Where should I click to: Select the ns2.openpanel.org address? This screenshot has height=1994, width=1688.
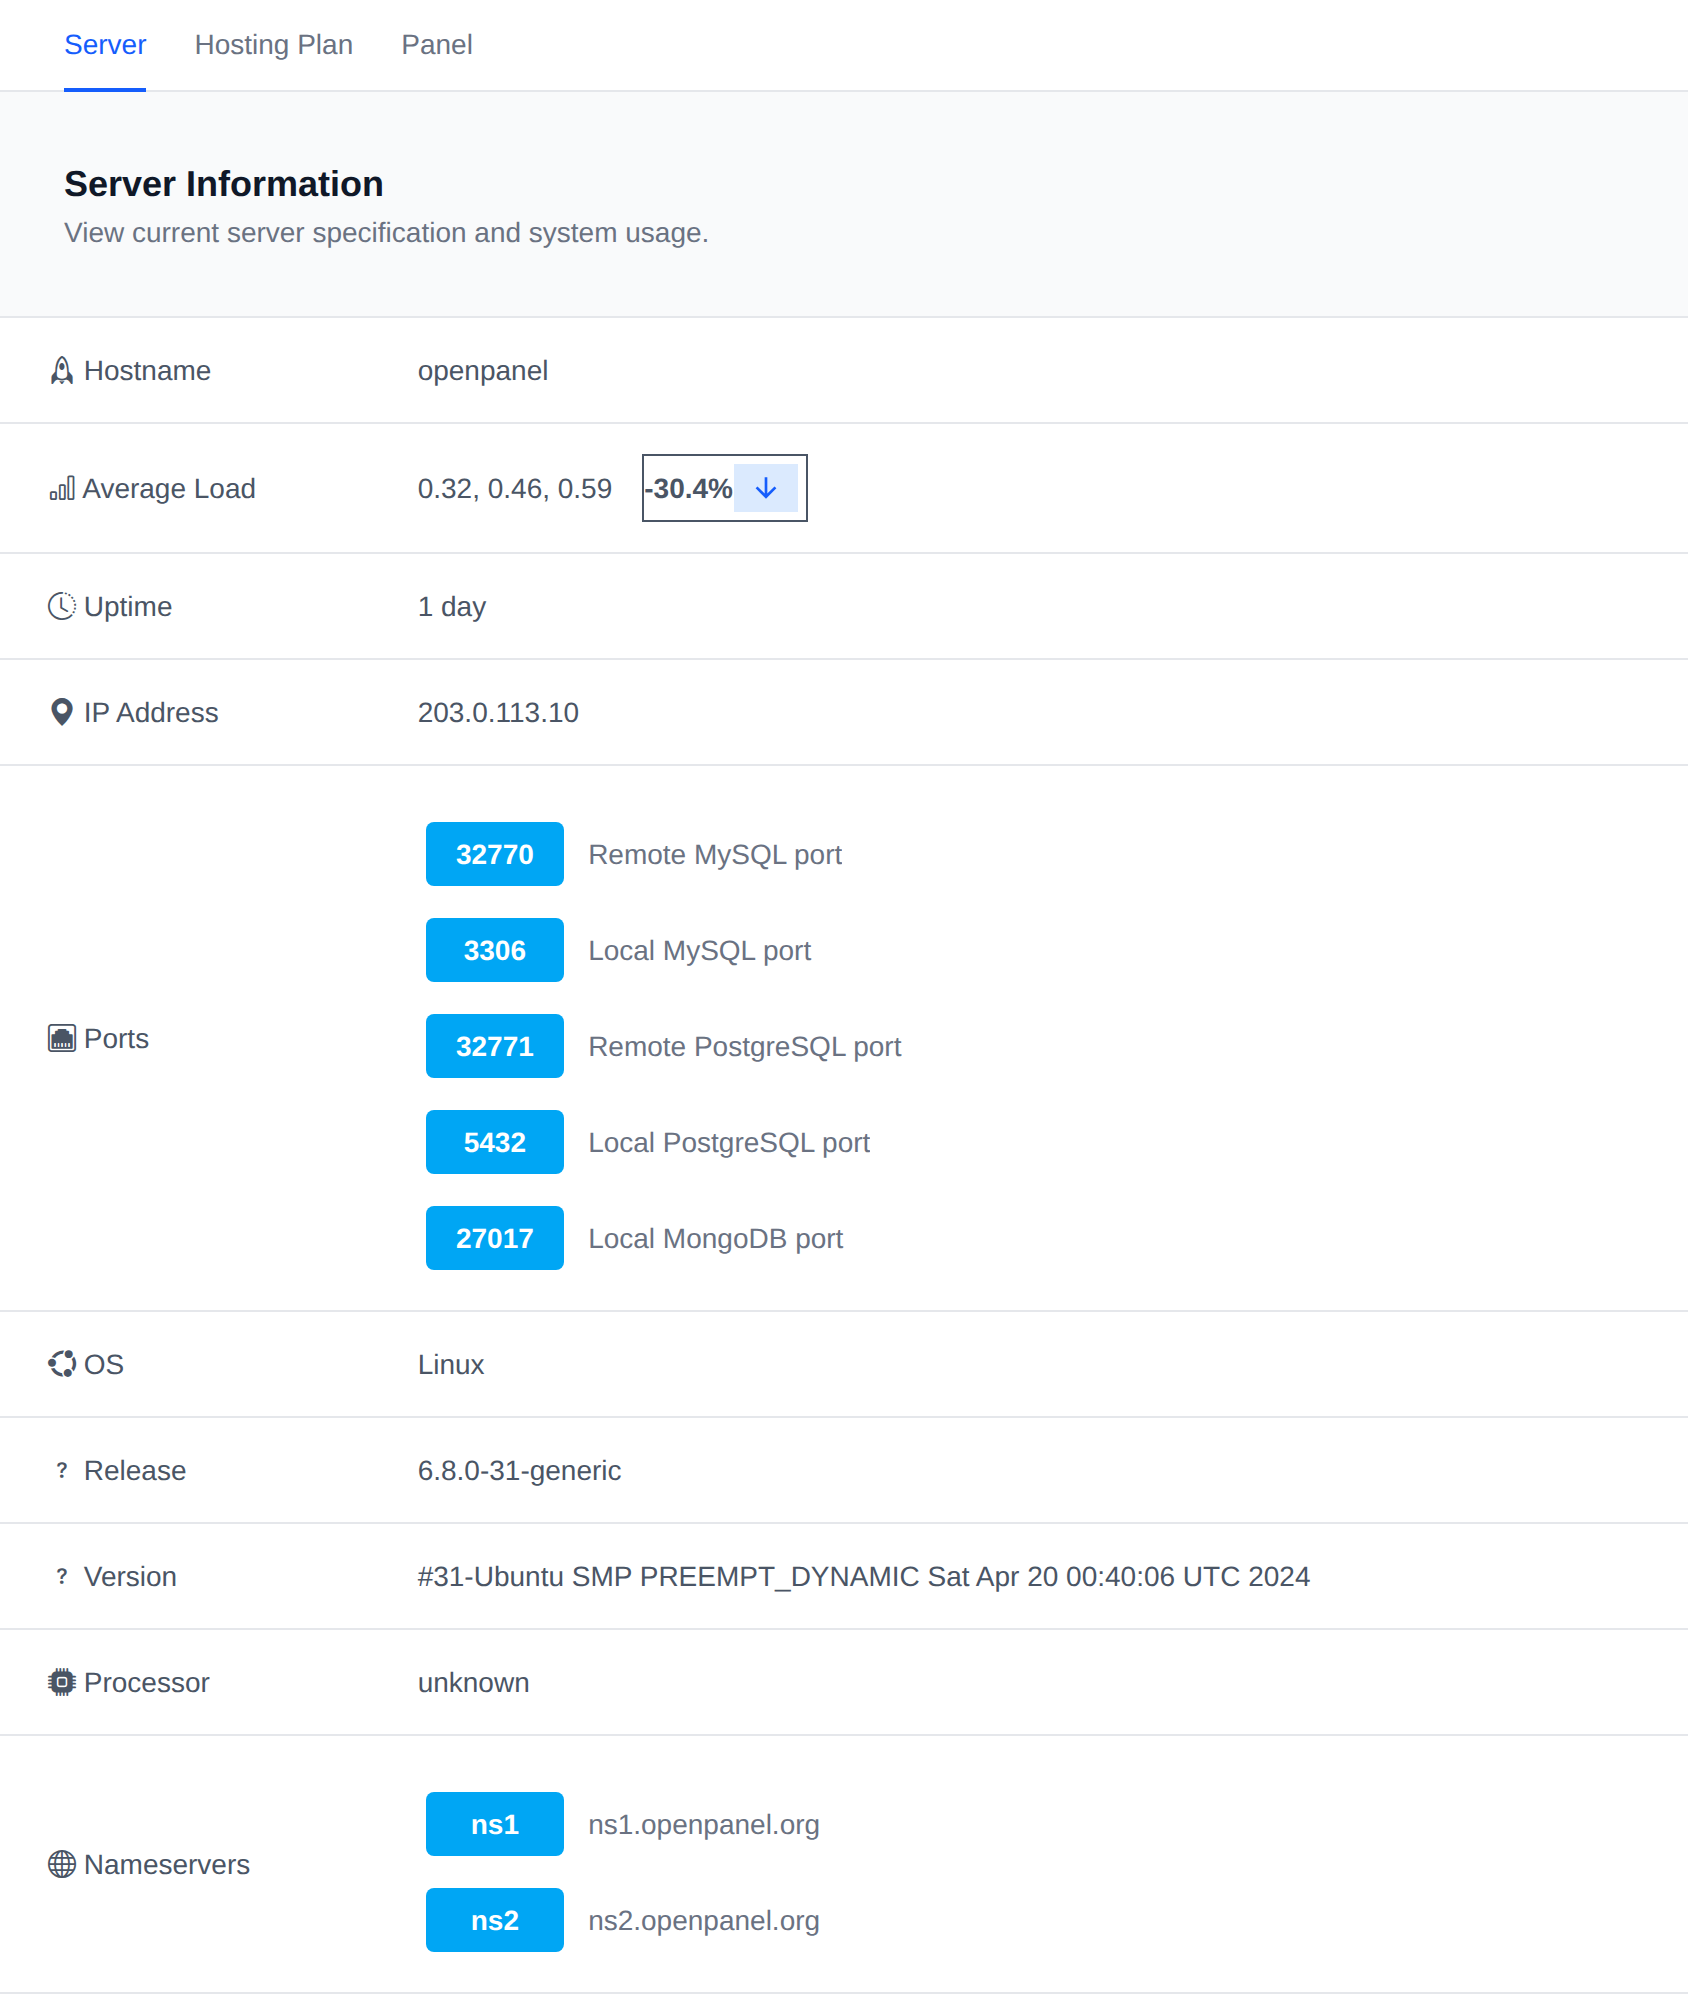(704, 1921)
